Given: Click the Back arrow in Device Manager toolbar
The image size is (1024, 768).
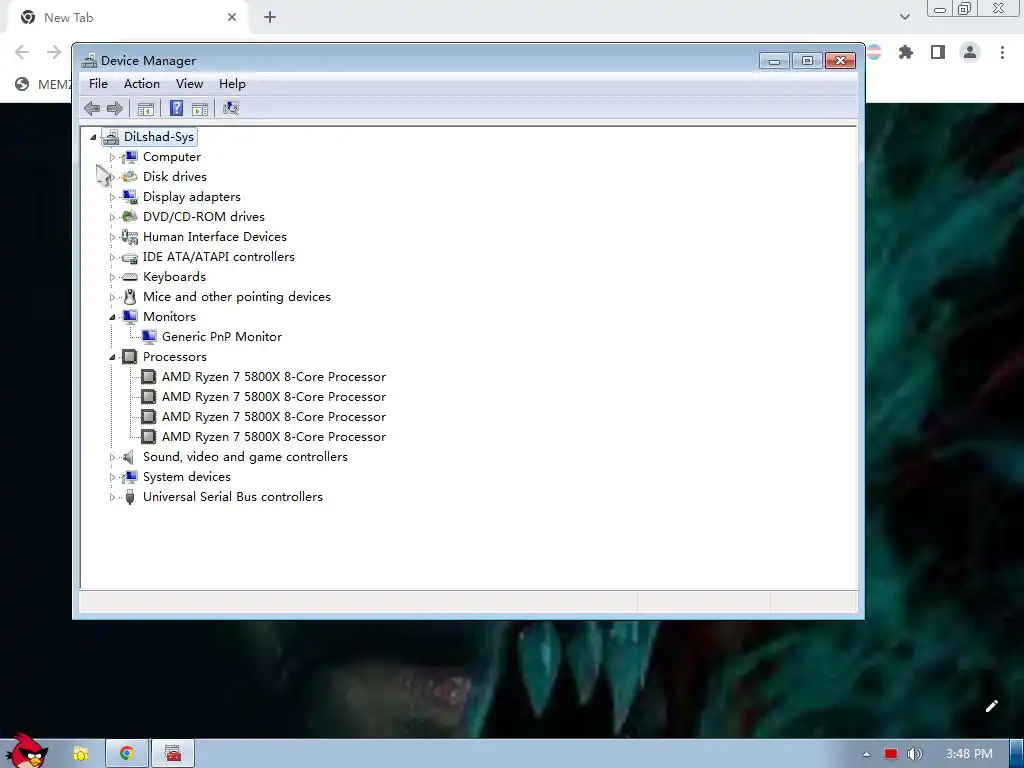Looking at the screenshot, I should [92, 108].
